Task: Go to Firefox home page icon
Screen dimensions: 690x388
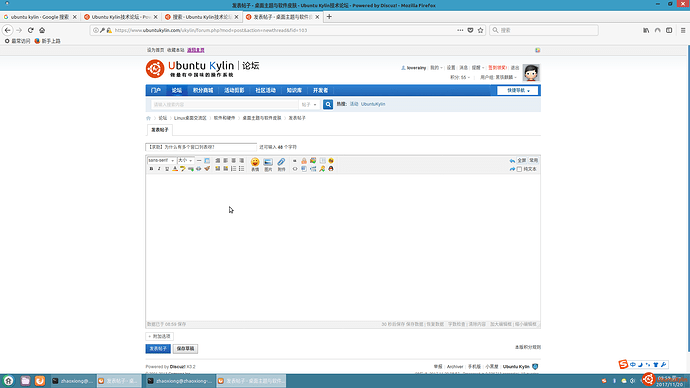Action: coord(42,30)
